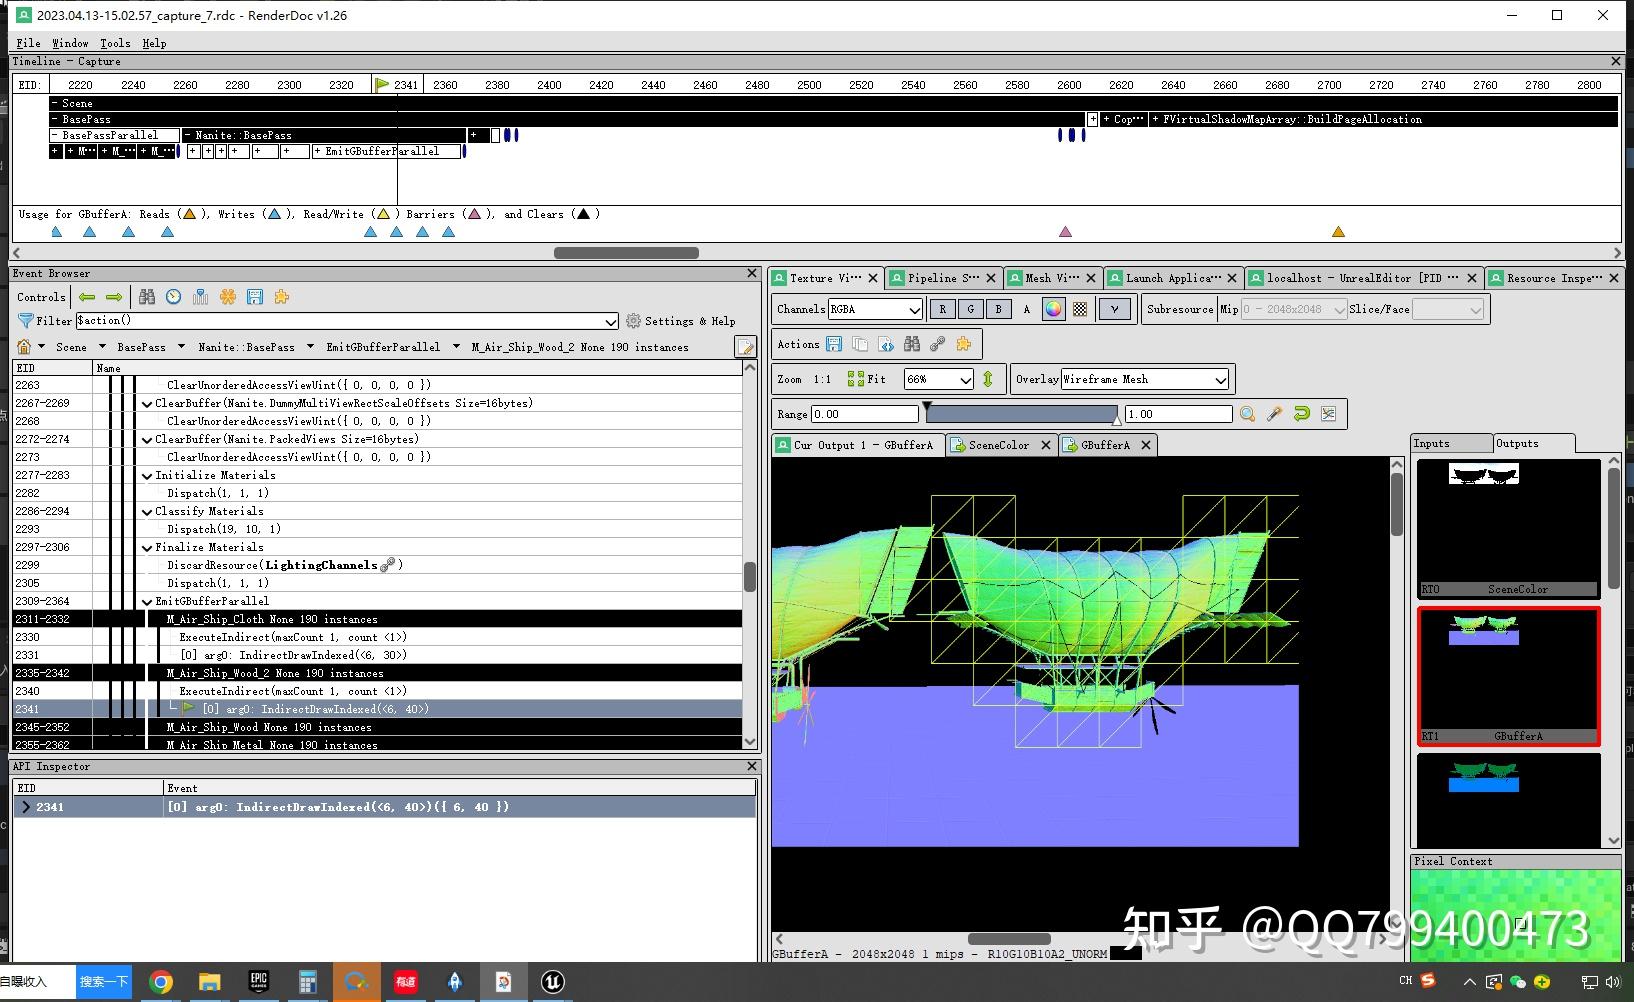
Task: Toggle the Red channel display
Action: (x=941, y=309)
